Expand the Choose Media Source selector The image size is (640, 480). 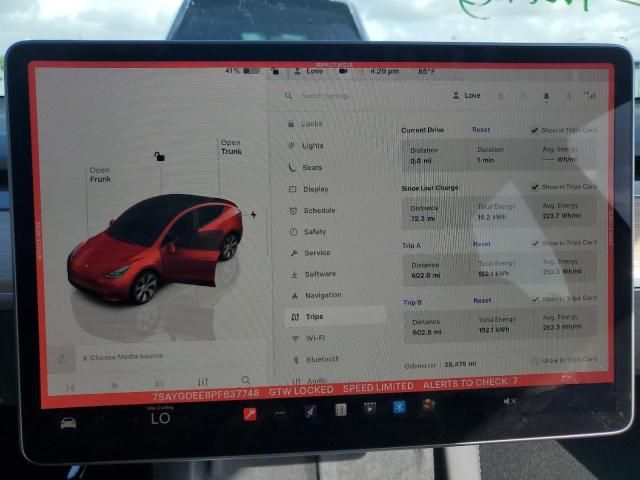click(x=125, y=357)
